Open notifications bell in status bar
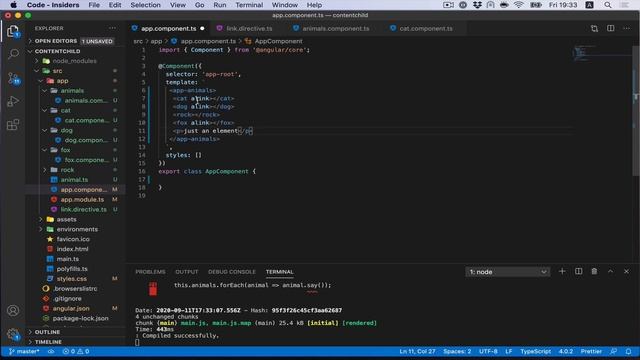 (628, 351)
